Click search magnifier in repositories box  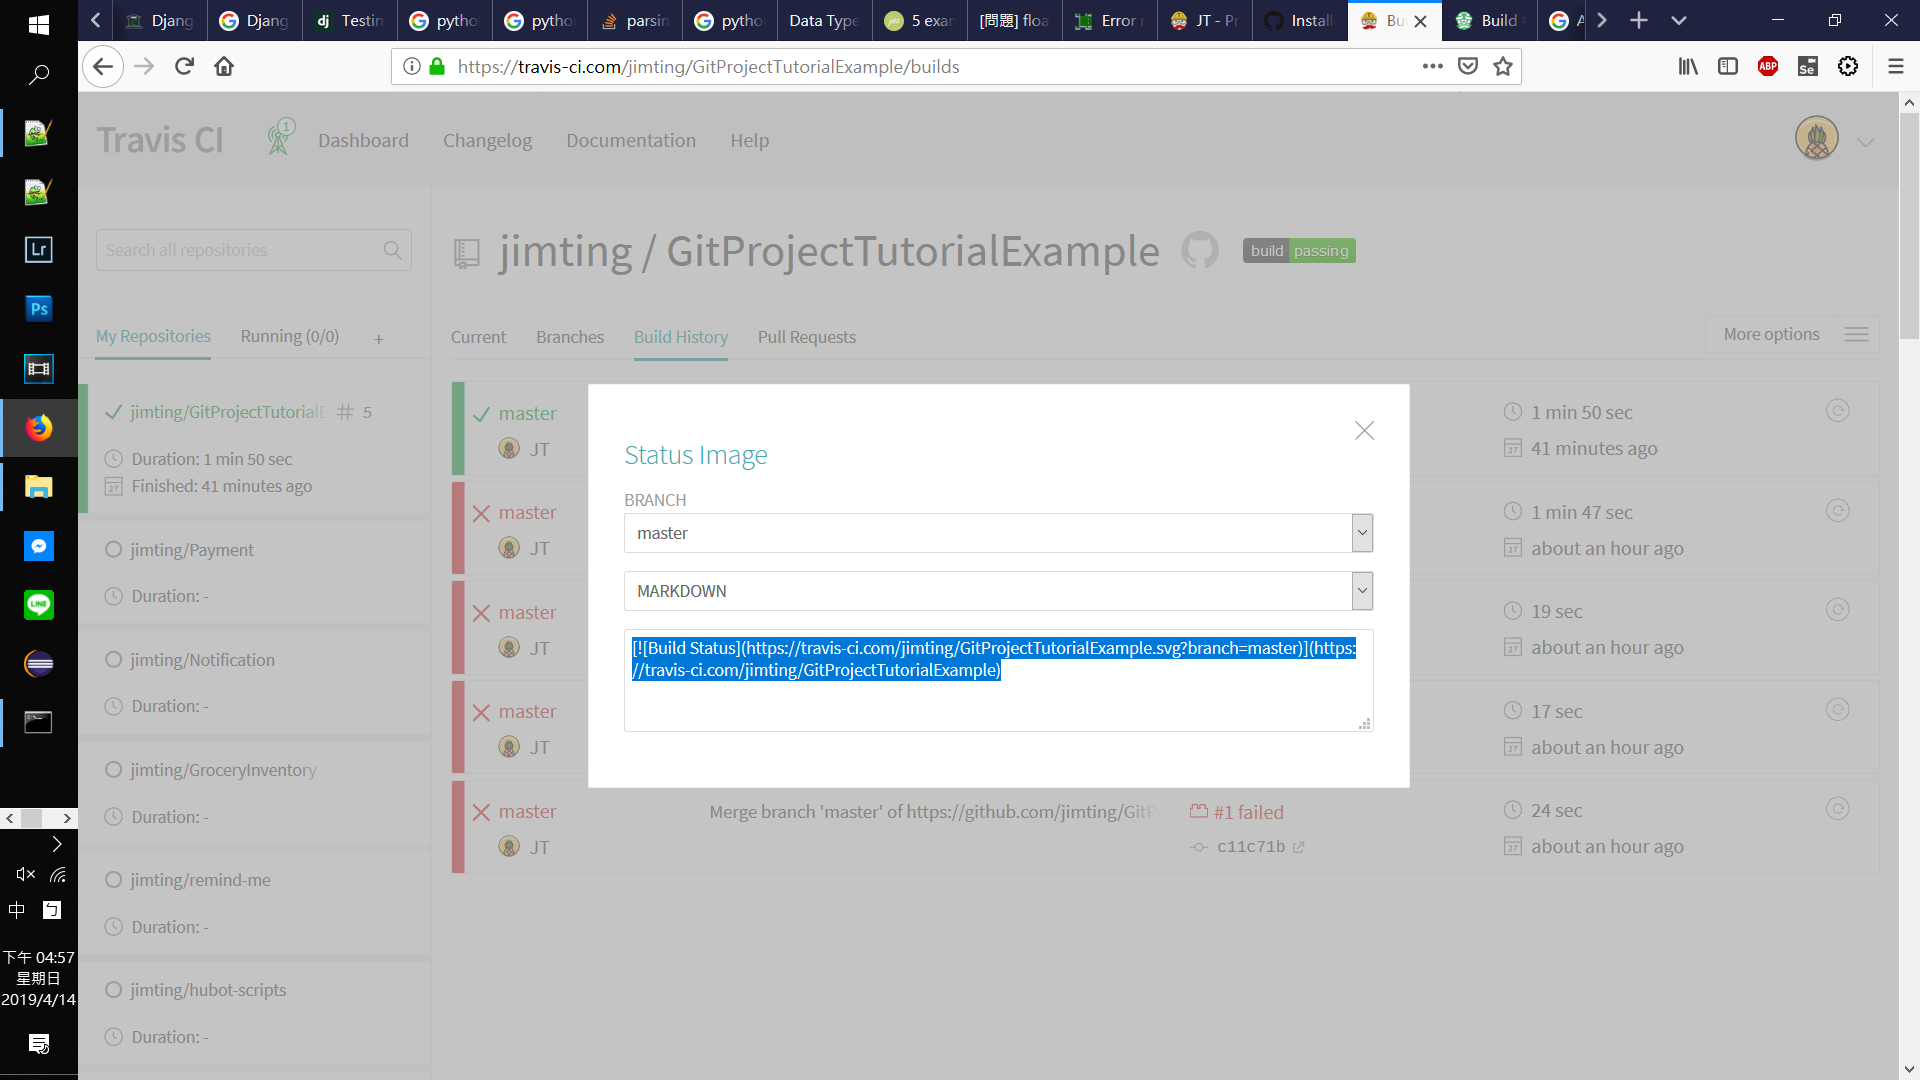pos(392,250)
